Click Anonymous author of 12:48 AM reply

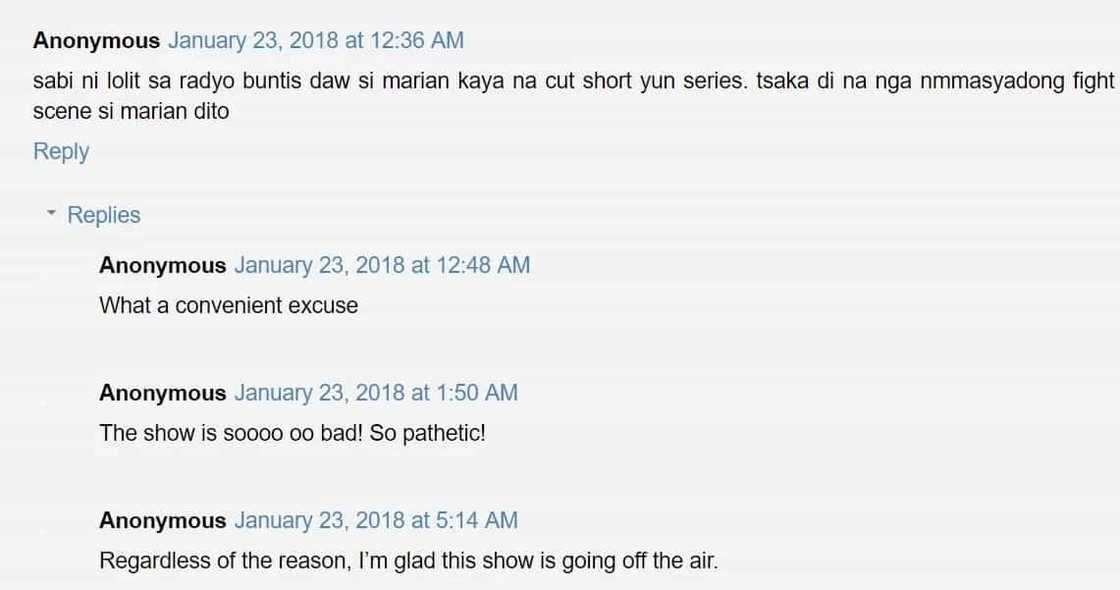[162, 265]
